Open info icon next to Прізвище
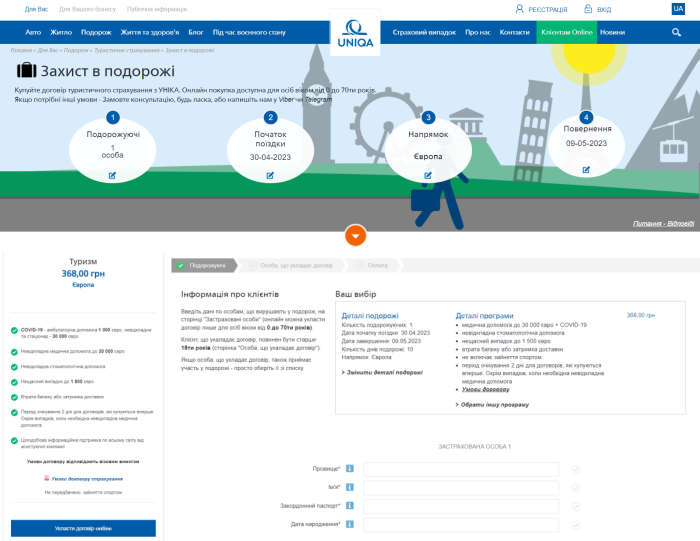 350,469
